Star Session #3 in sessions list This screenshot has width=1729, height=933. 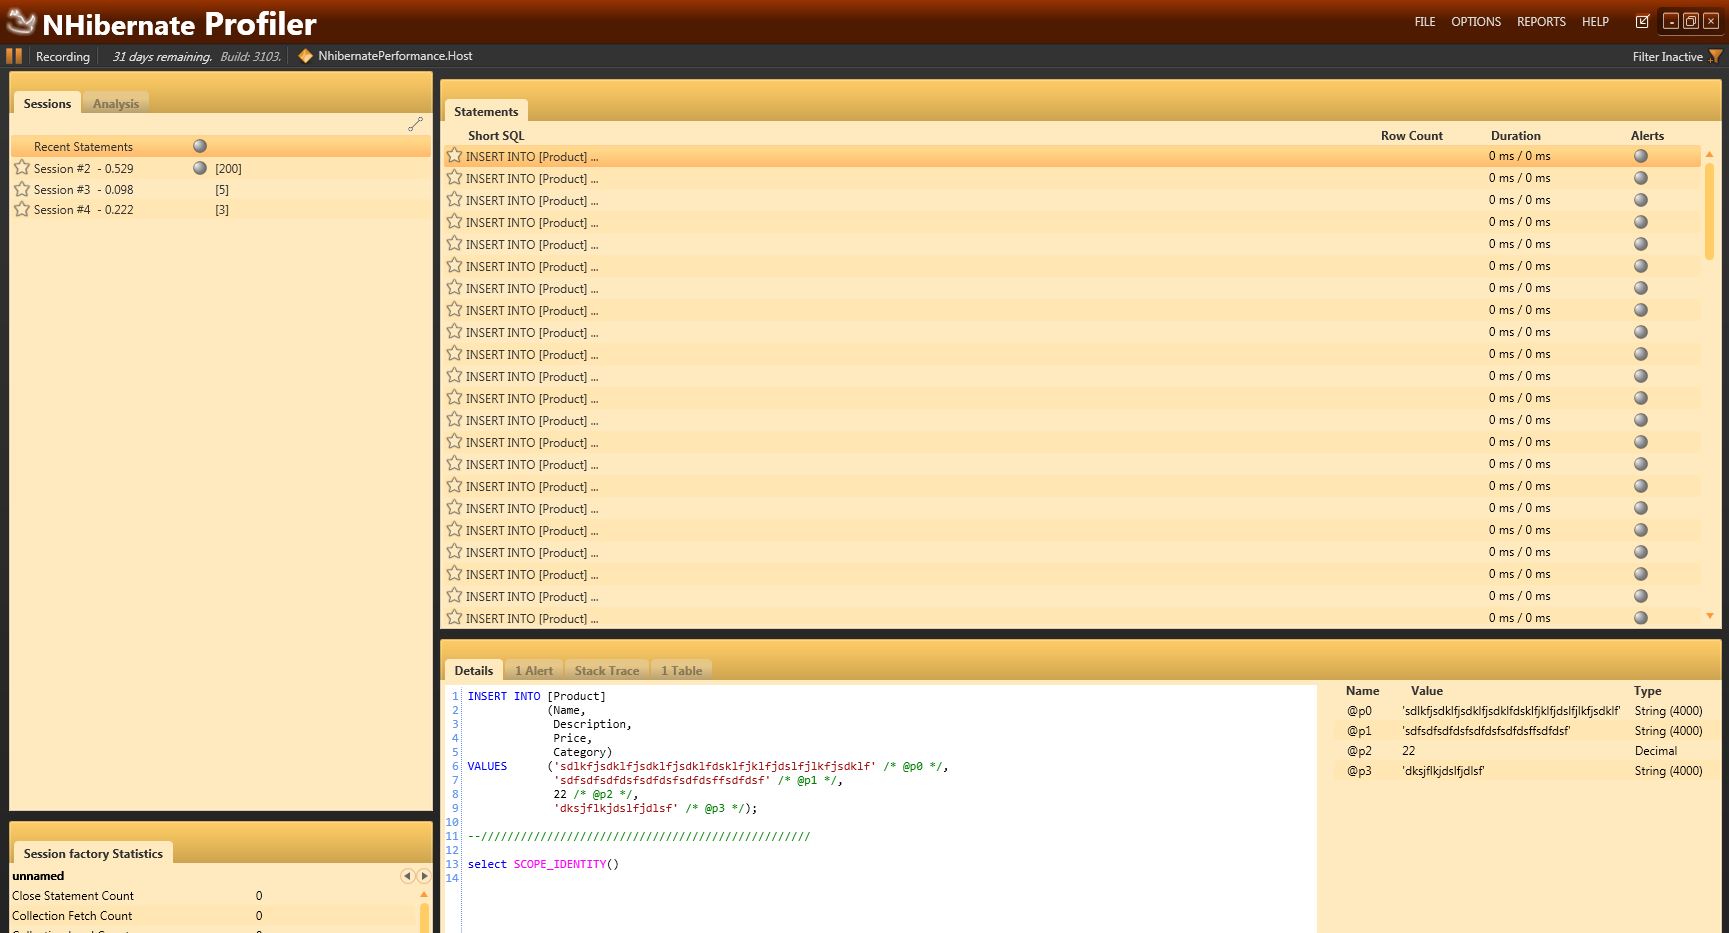point(22,189)
